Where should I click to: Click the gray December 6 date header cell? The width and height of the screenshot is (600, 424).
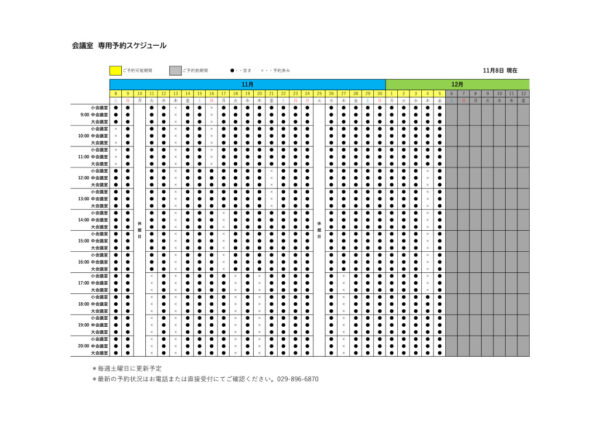452,93
